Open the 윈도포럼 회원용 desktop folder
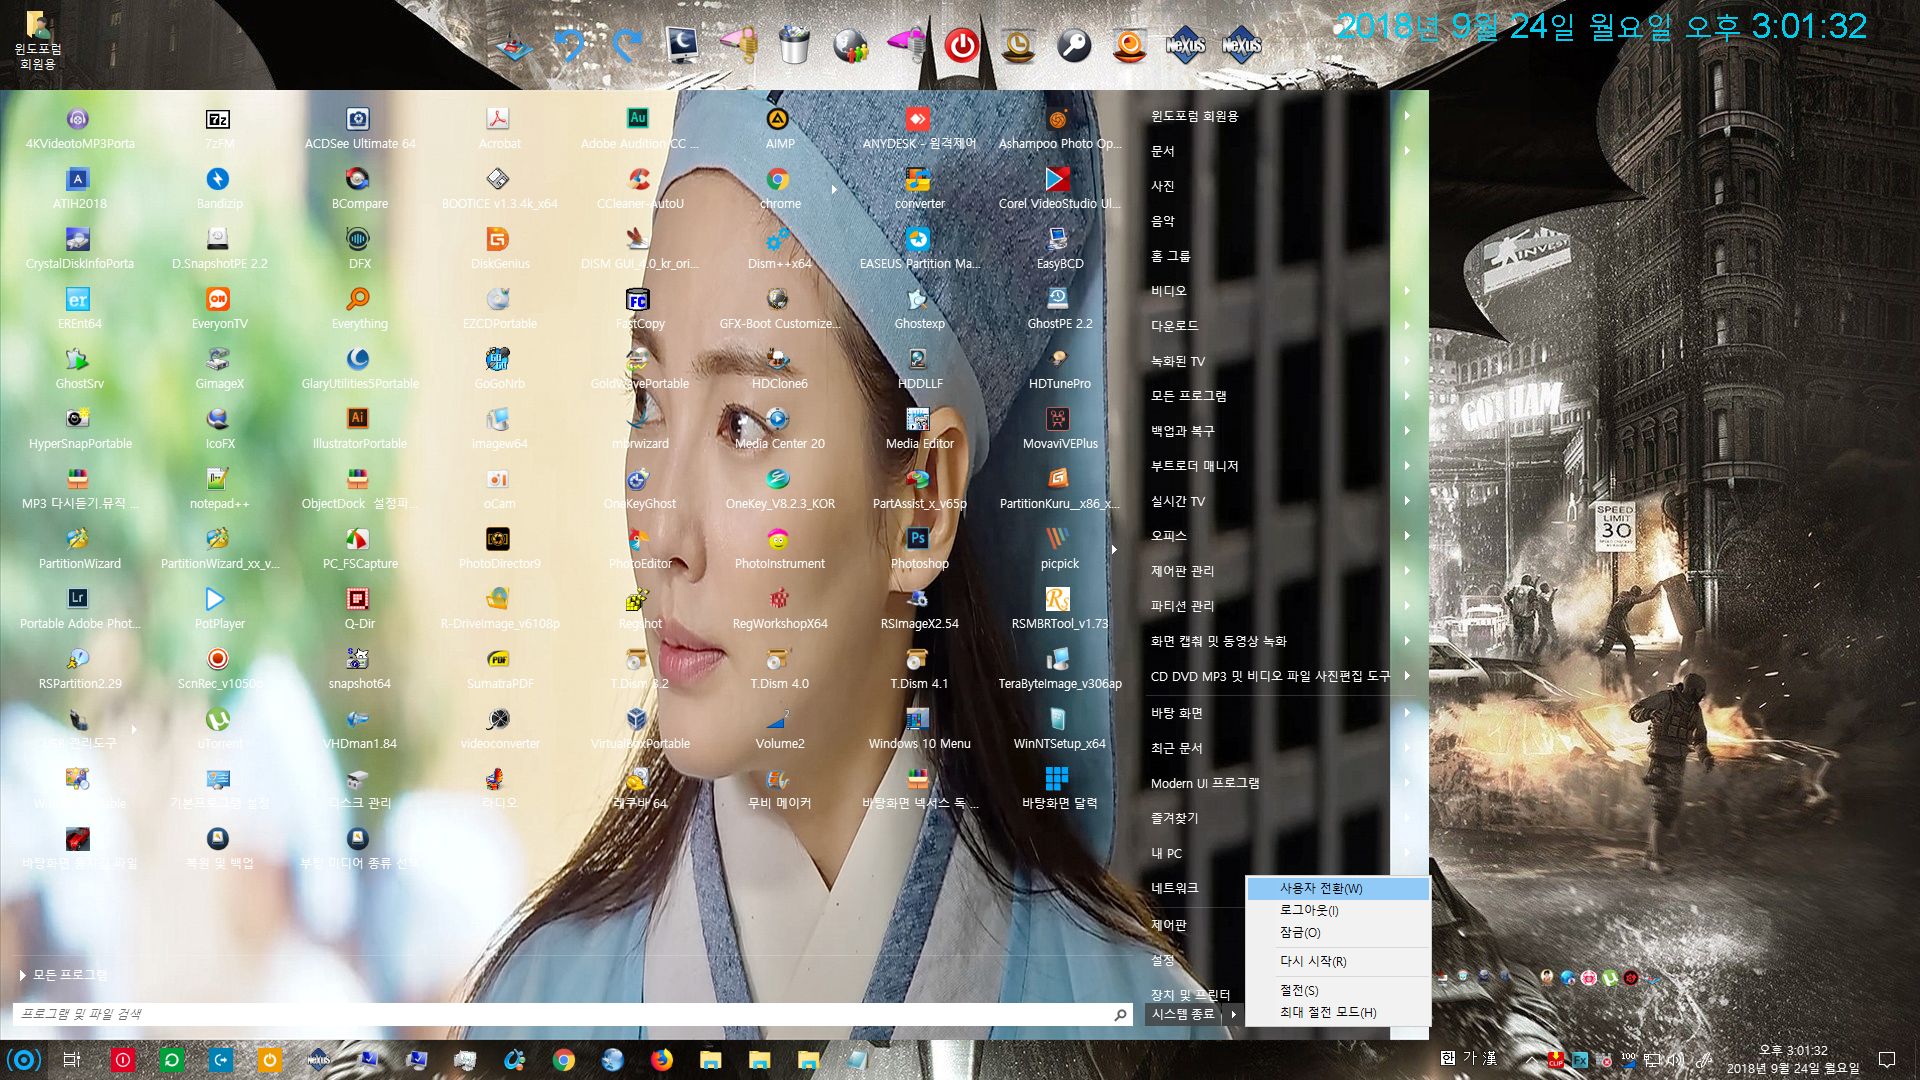Image resolution: width=1920 pixels, height=1080 pixels. click(38, 40)
